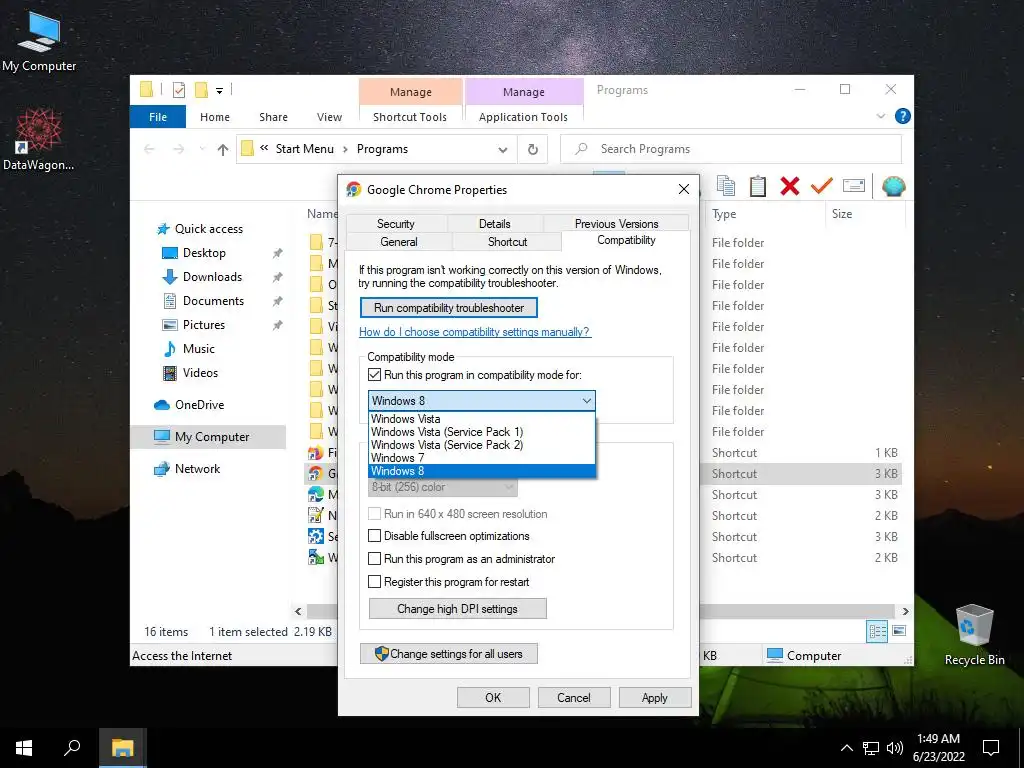Click scroll right arrow in Explorer
Image resolution: width=1024 pixels, height=768 pixels.
click(x=905, y=611)
